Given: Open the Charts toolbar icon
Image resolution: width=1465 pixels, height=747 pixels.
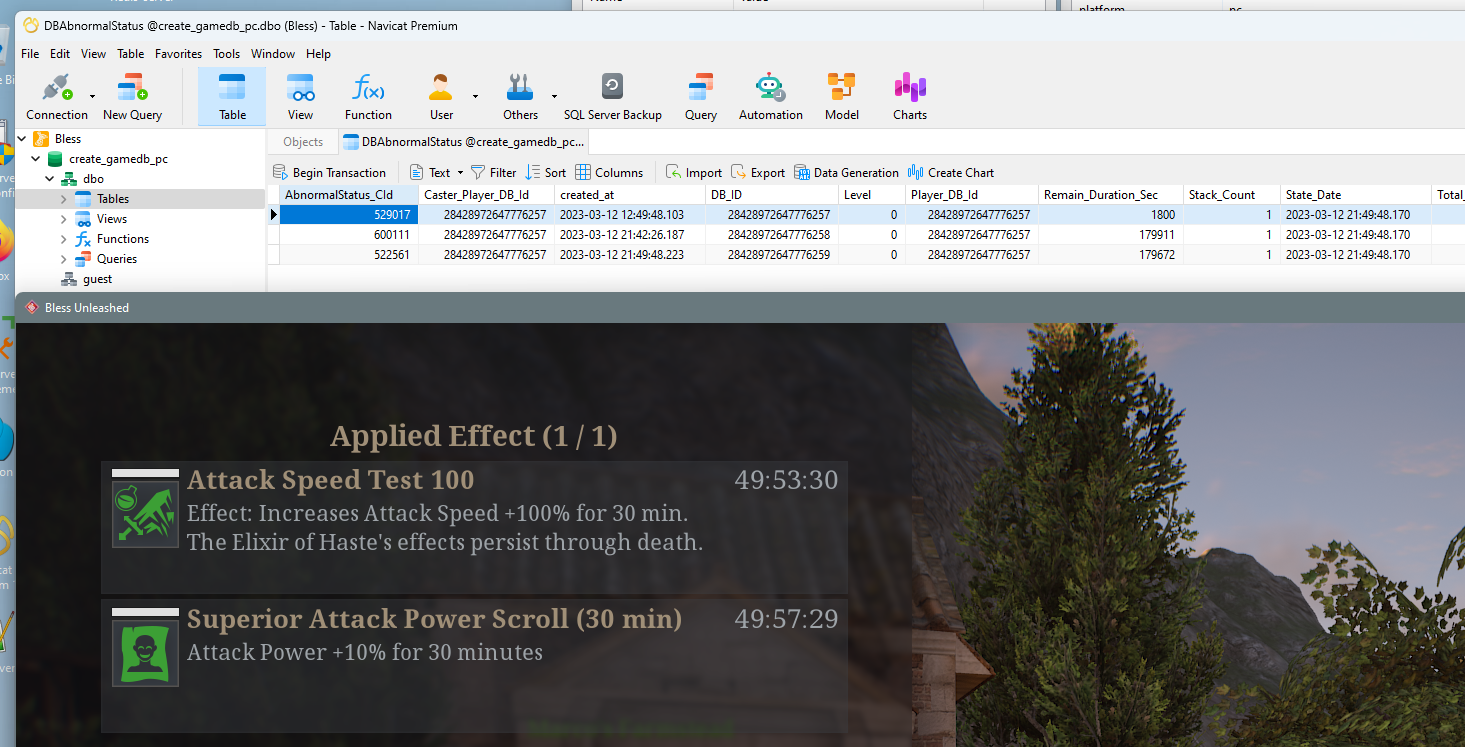Looking at the screenshot, I should click(910, 97).
